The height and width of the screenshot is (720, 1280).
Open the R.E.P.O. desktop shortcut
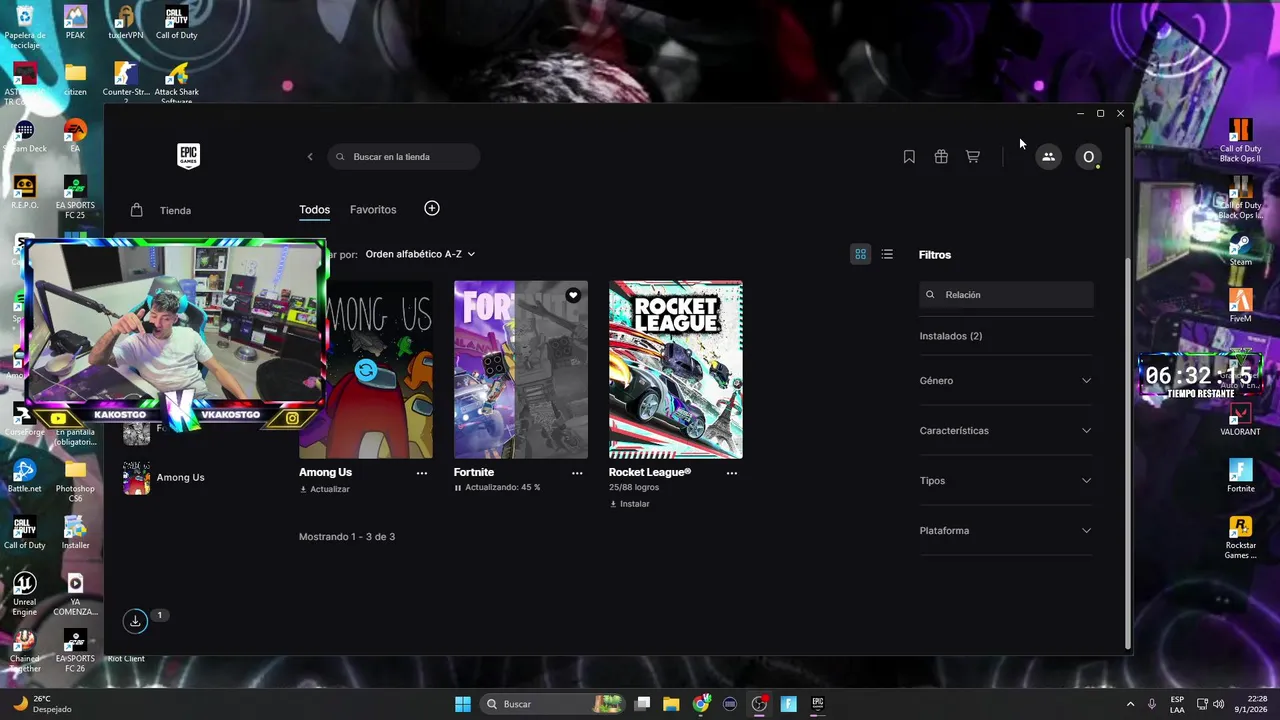coord(24,192)
